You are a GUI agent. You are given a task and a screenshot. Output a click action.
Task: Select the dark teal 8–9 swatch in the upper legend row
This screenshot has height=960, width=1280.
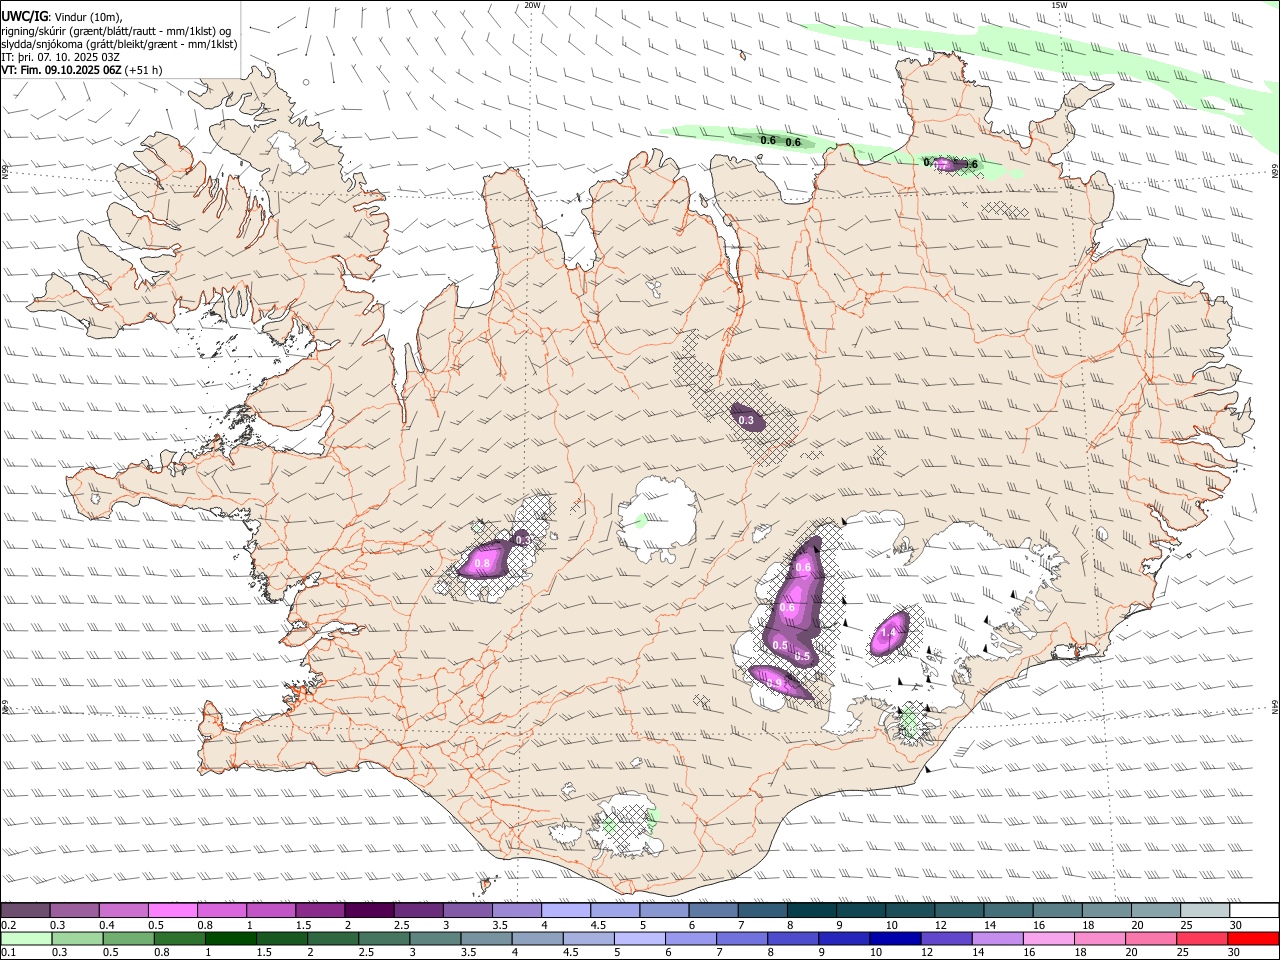pyautogui.click(x=812, y=910)
